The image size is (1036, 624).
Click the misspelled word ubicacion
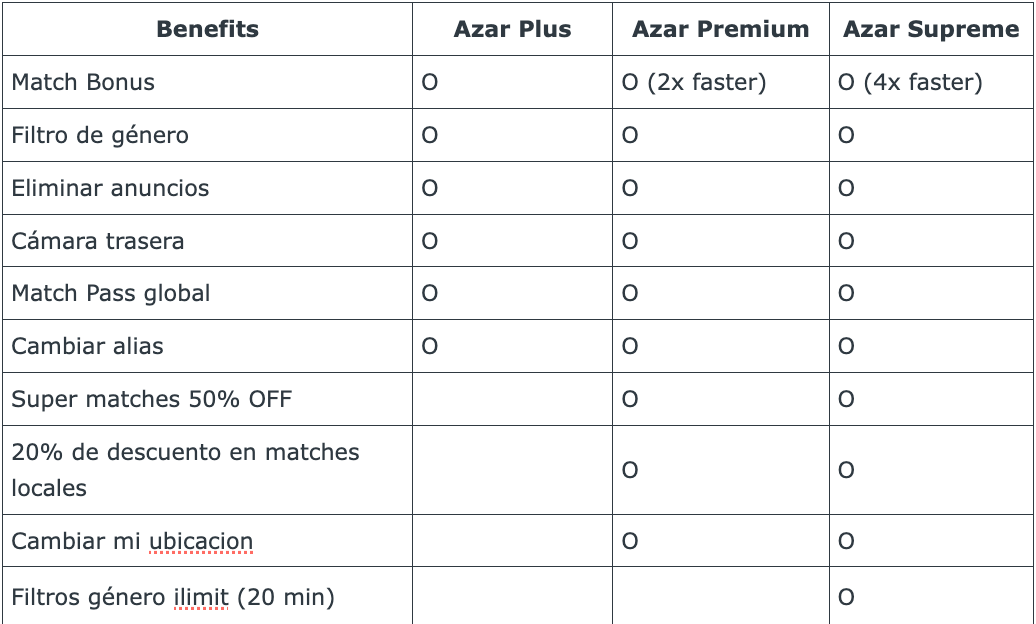tap(201, 541)
